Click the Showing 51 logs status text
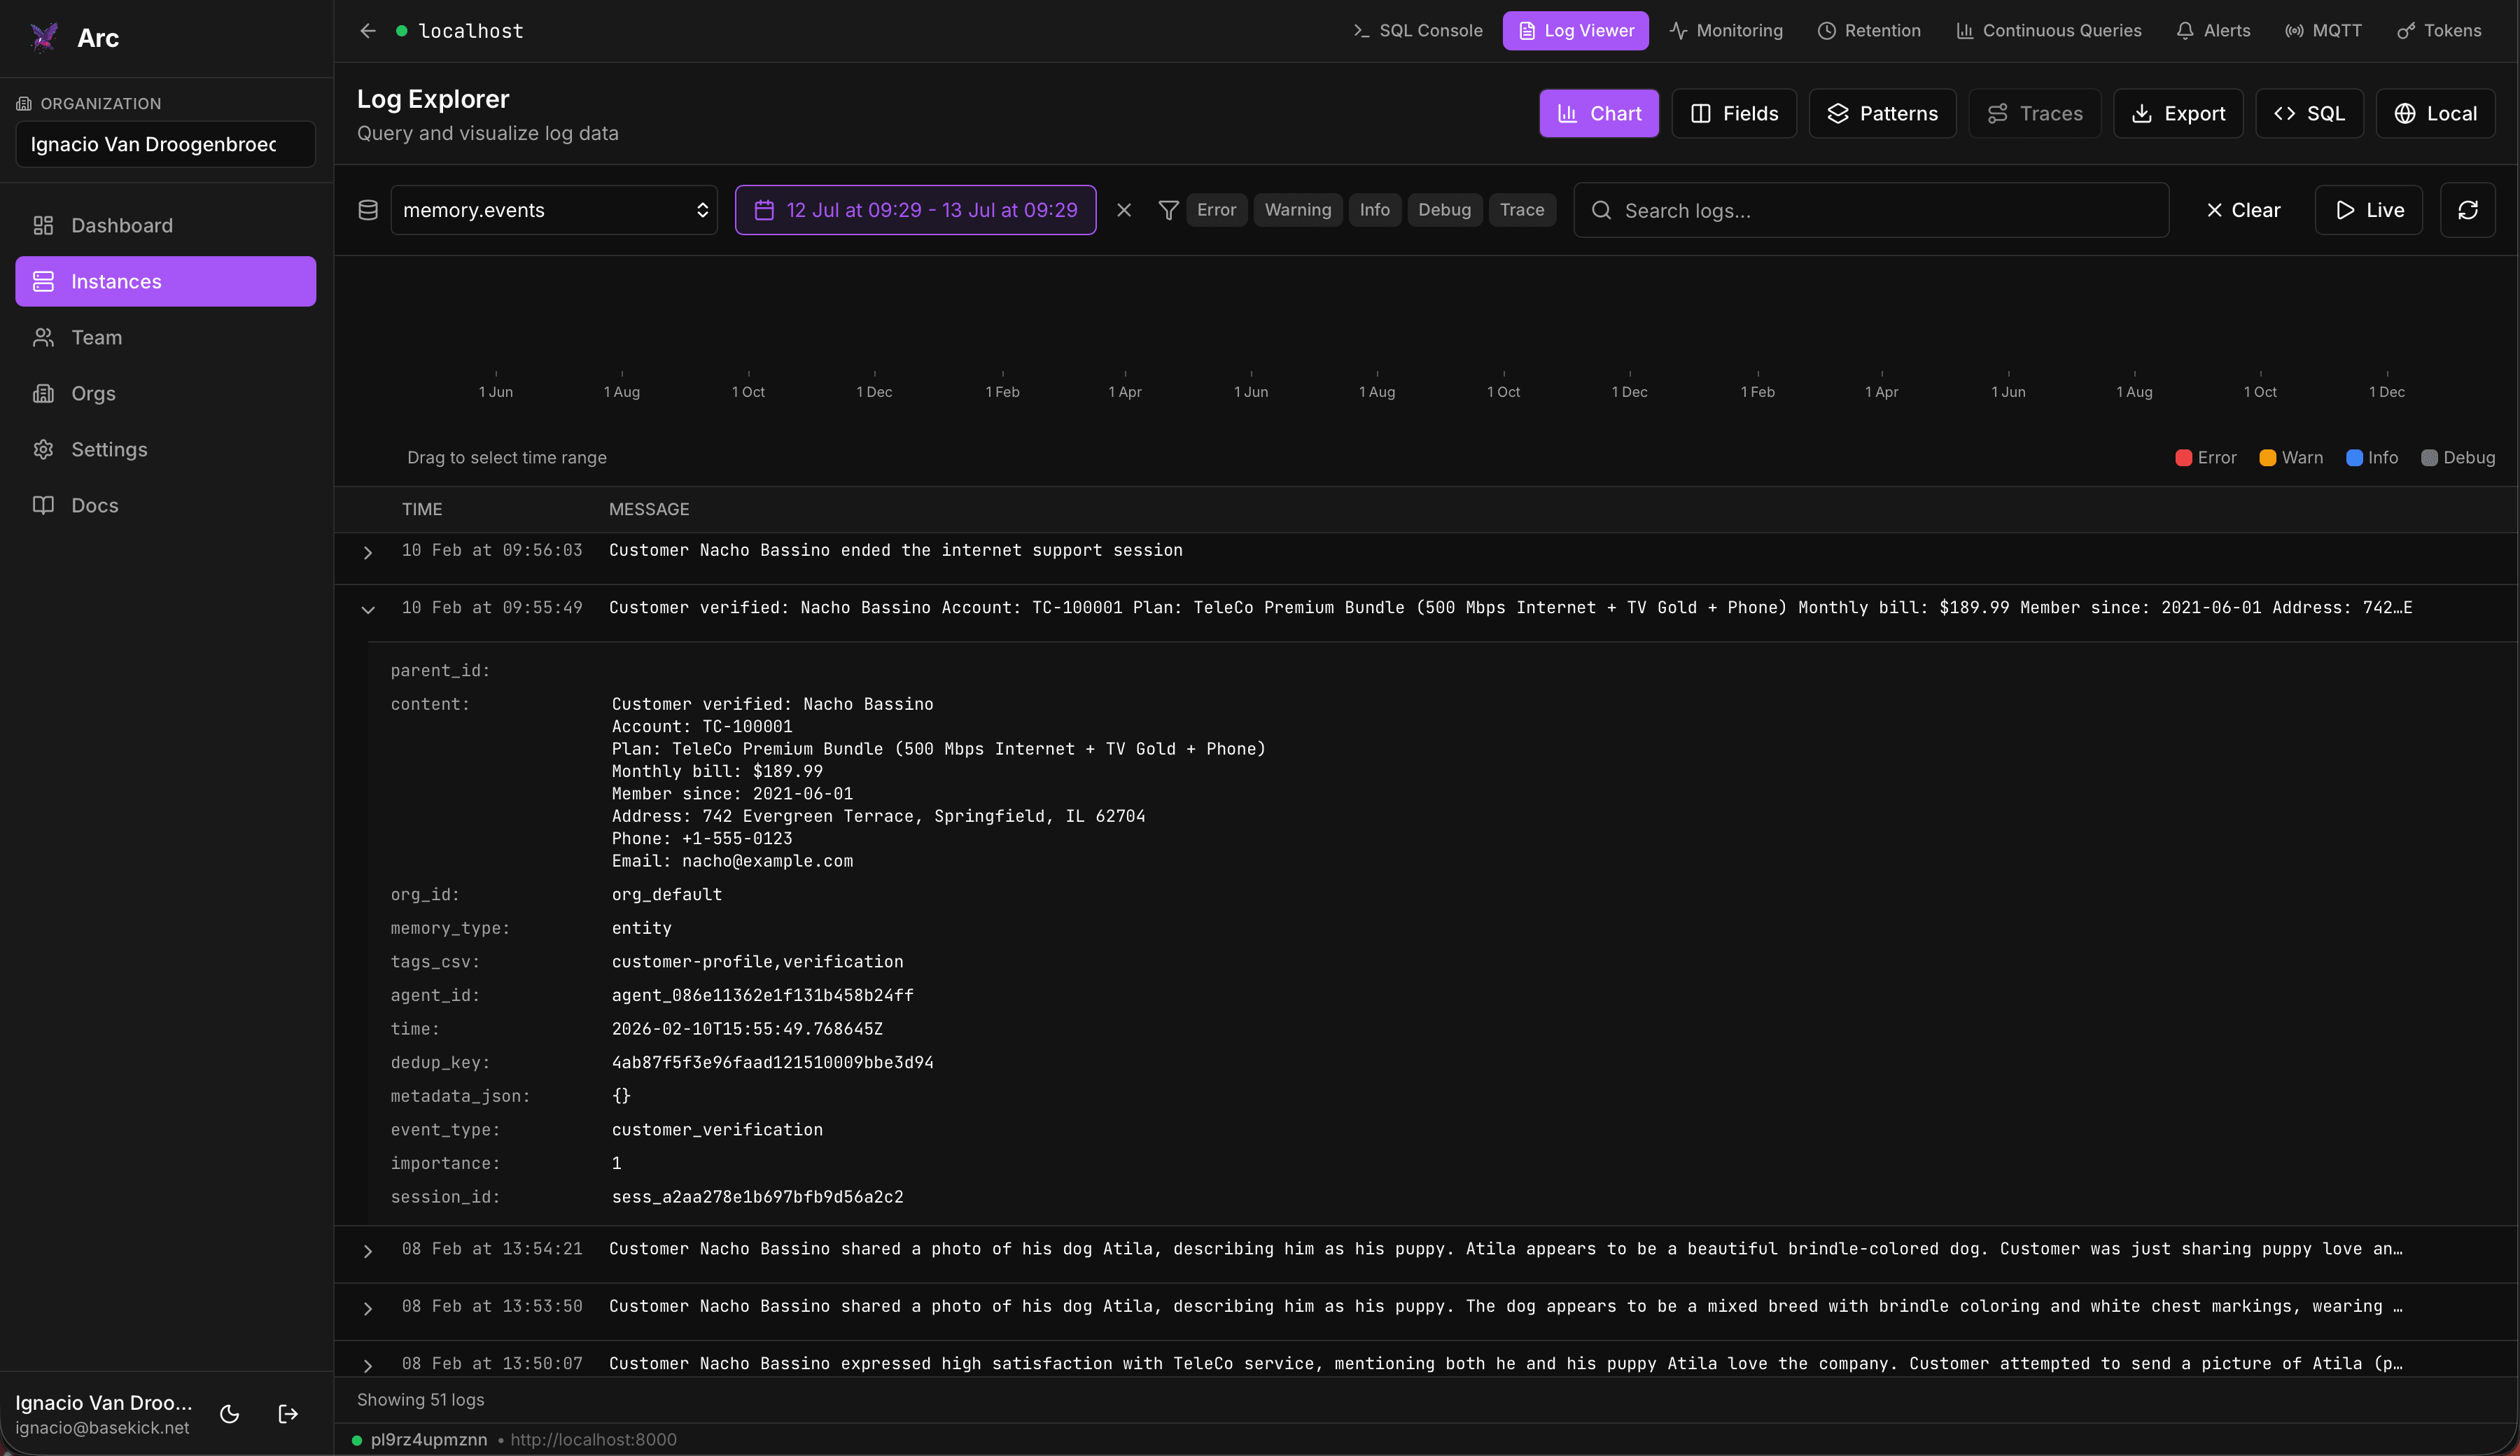 tap(420, 1399)
